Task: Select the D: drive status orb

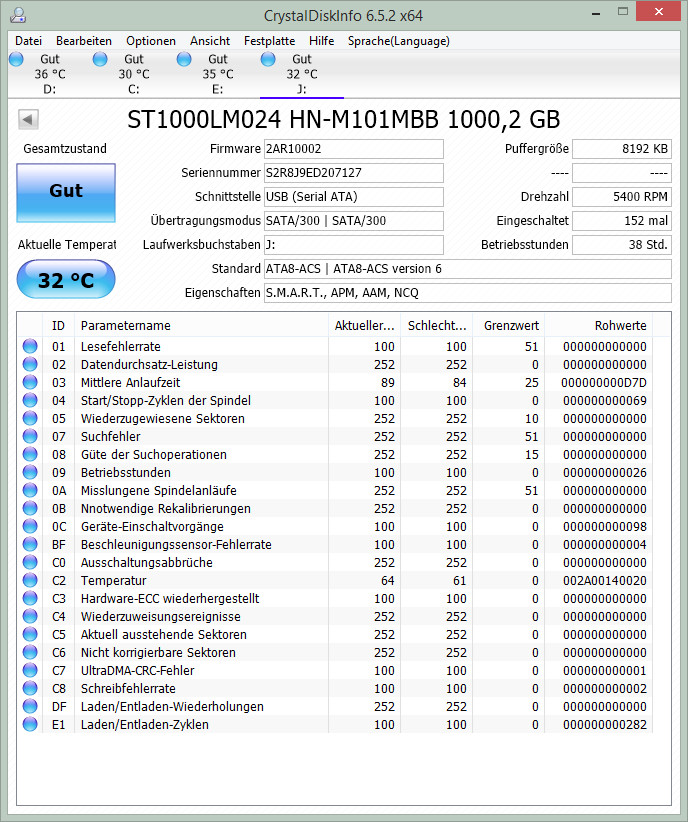Action: 16,59
